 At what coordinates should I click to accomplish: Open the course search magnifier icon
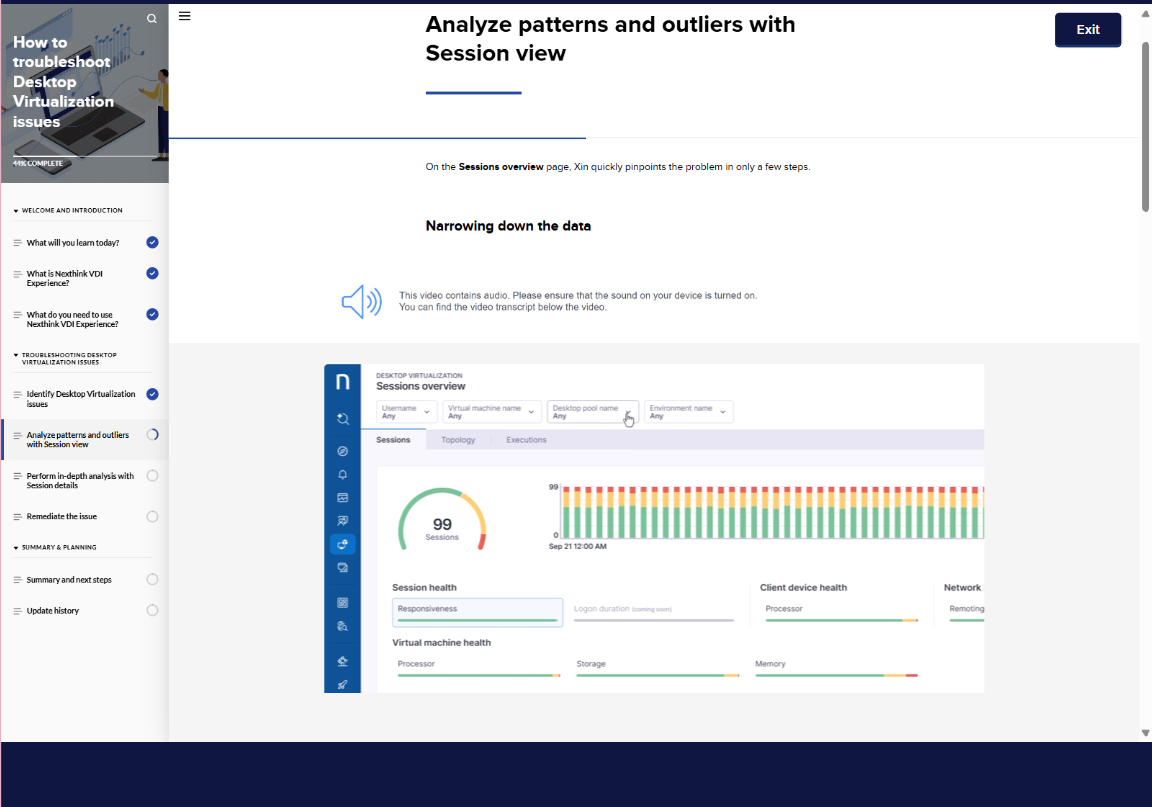pos(151,18)
